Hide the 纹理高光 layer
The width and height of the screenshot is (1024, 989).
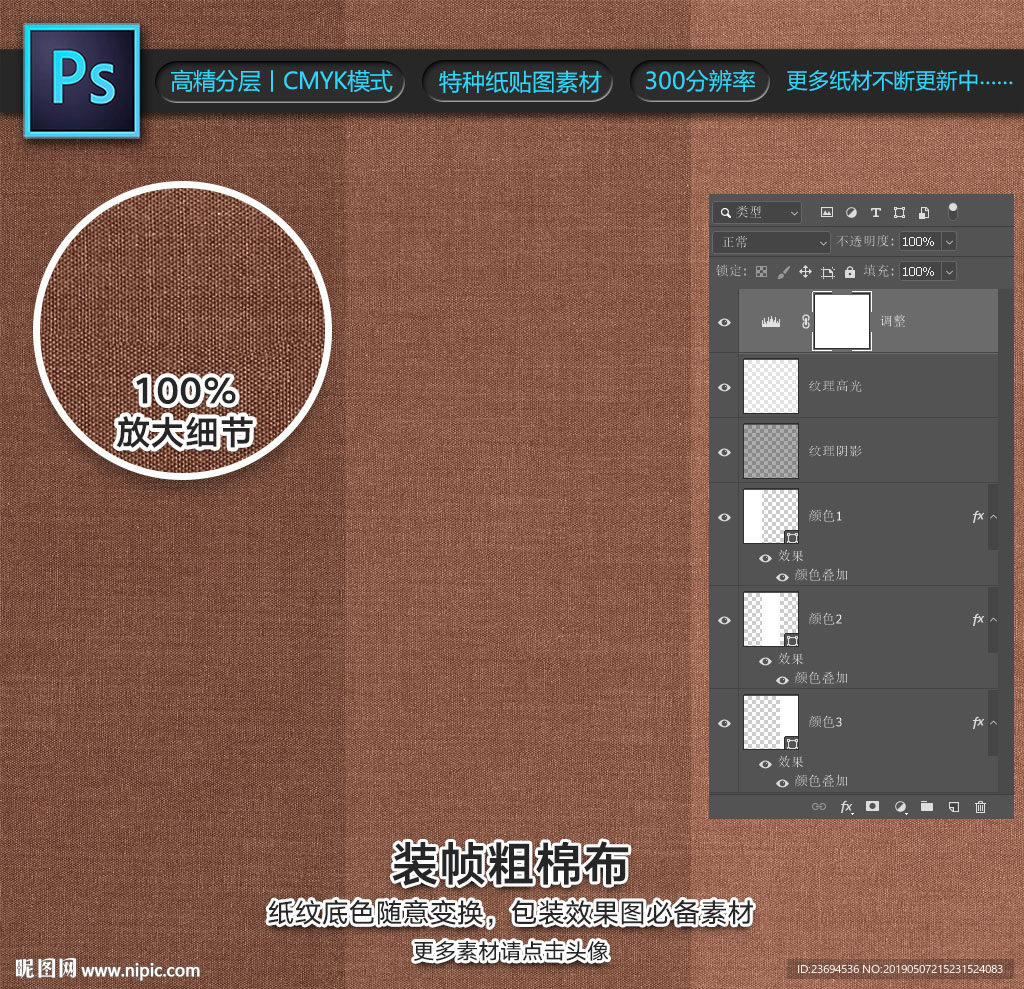724,387
